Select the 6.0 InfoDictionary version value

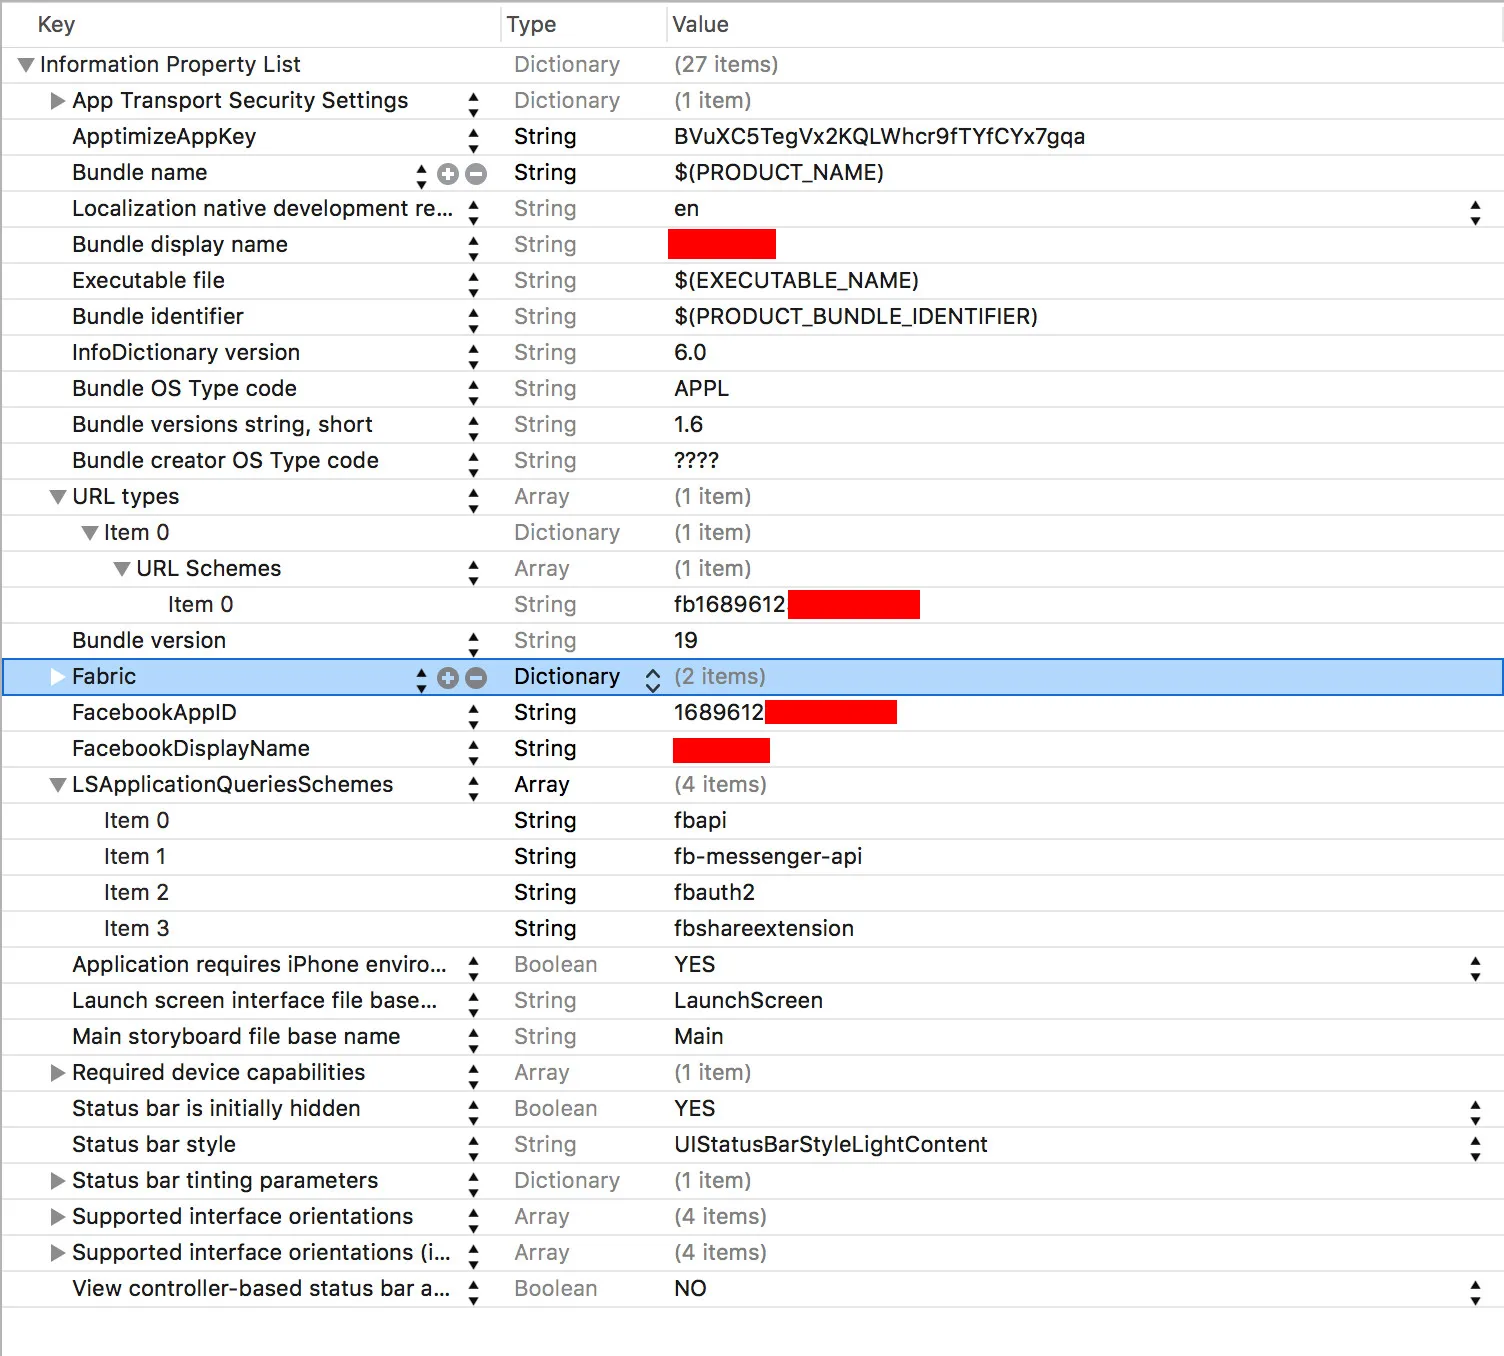pyautogui.click(x=690, y=353)
